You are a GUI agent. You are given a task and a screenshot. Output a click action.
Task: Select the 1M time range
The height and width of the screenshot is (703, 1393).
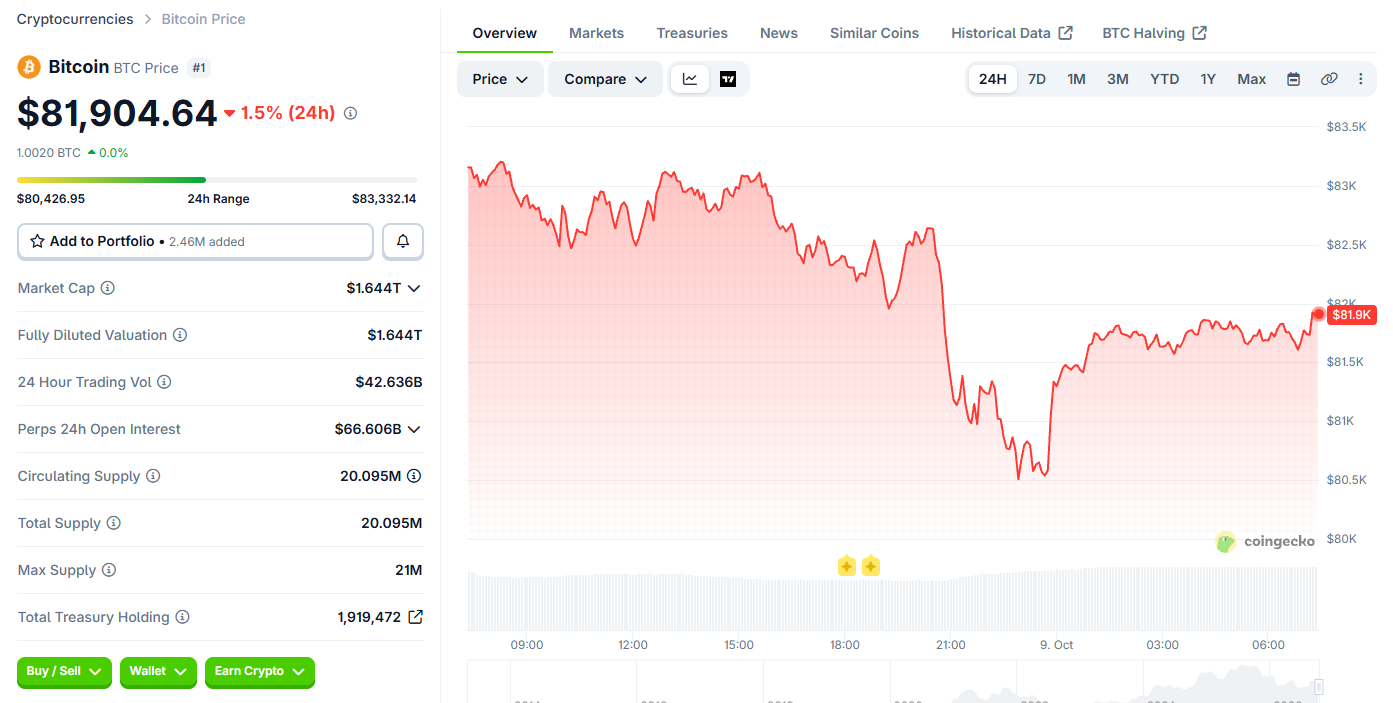click(1076, 79)
